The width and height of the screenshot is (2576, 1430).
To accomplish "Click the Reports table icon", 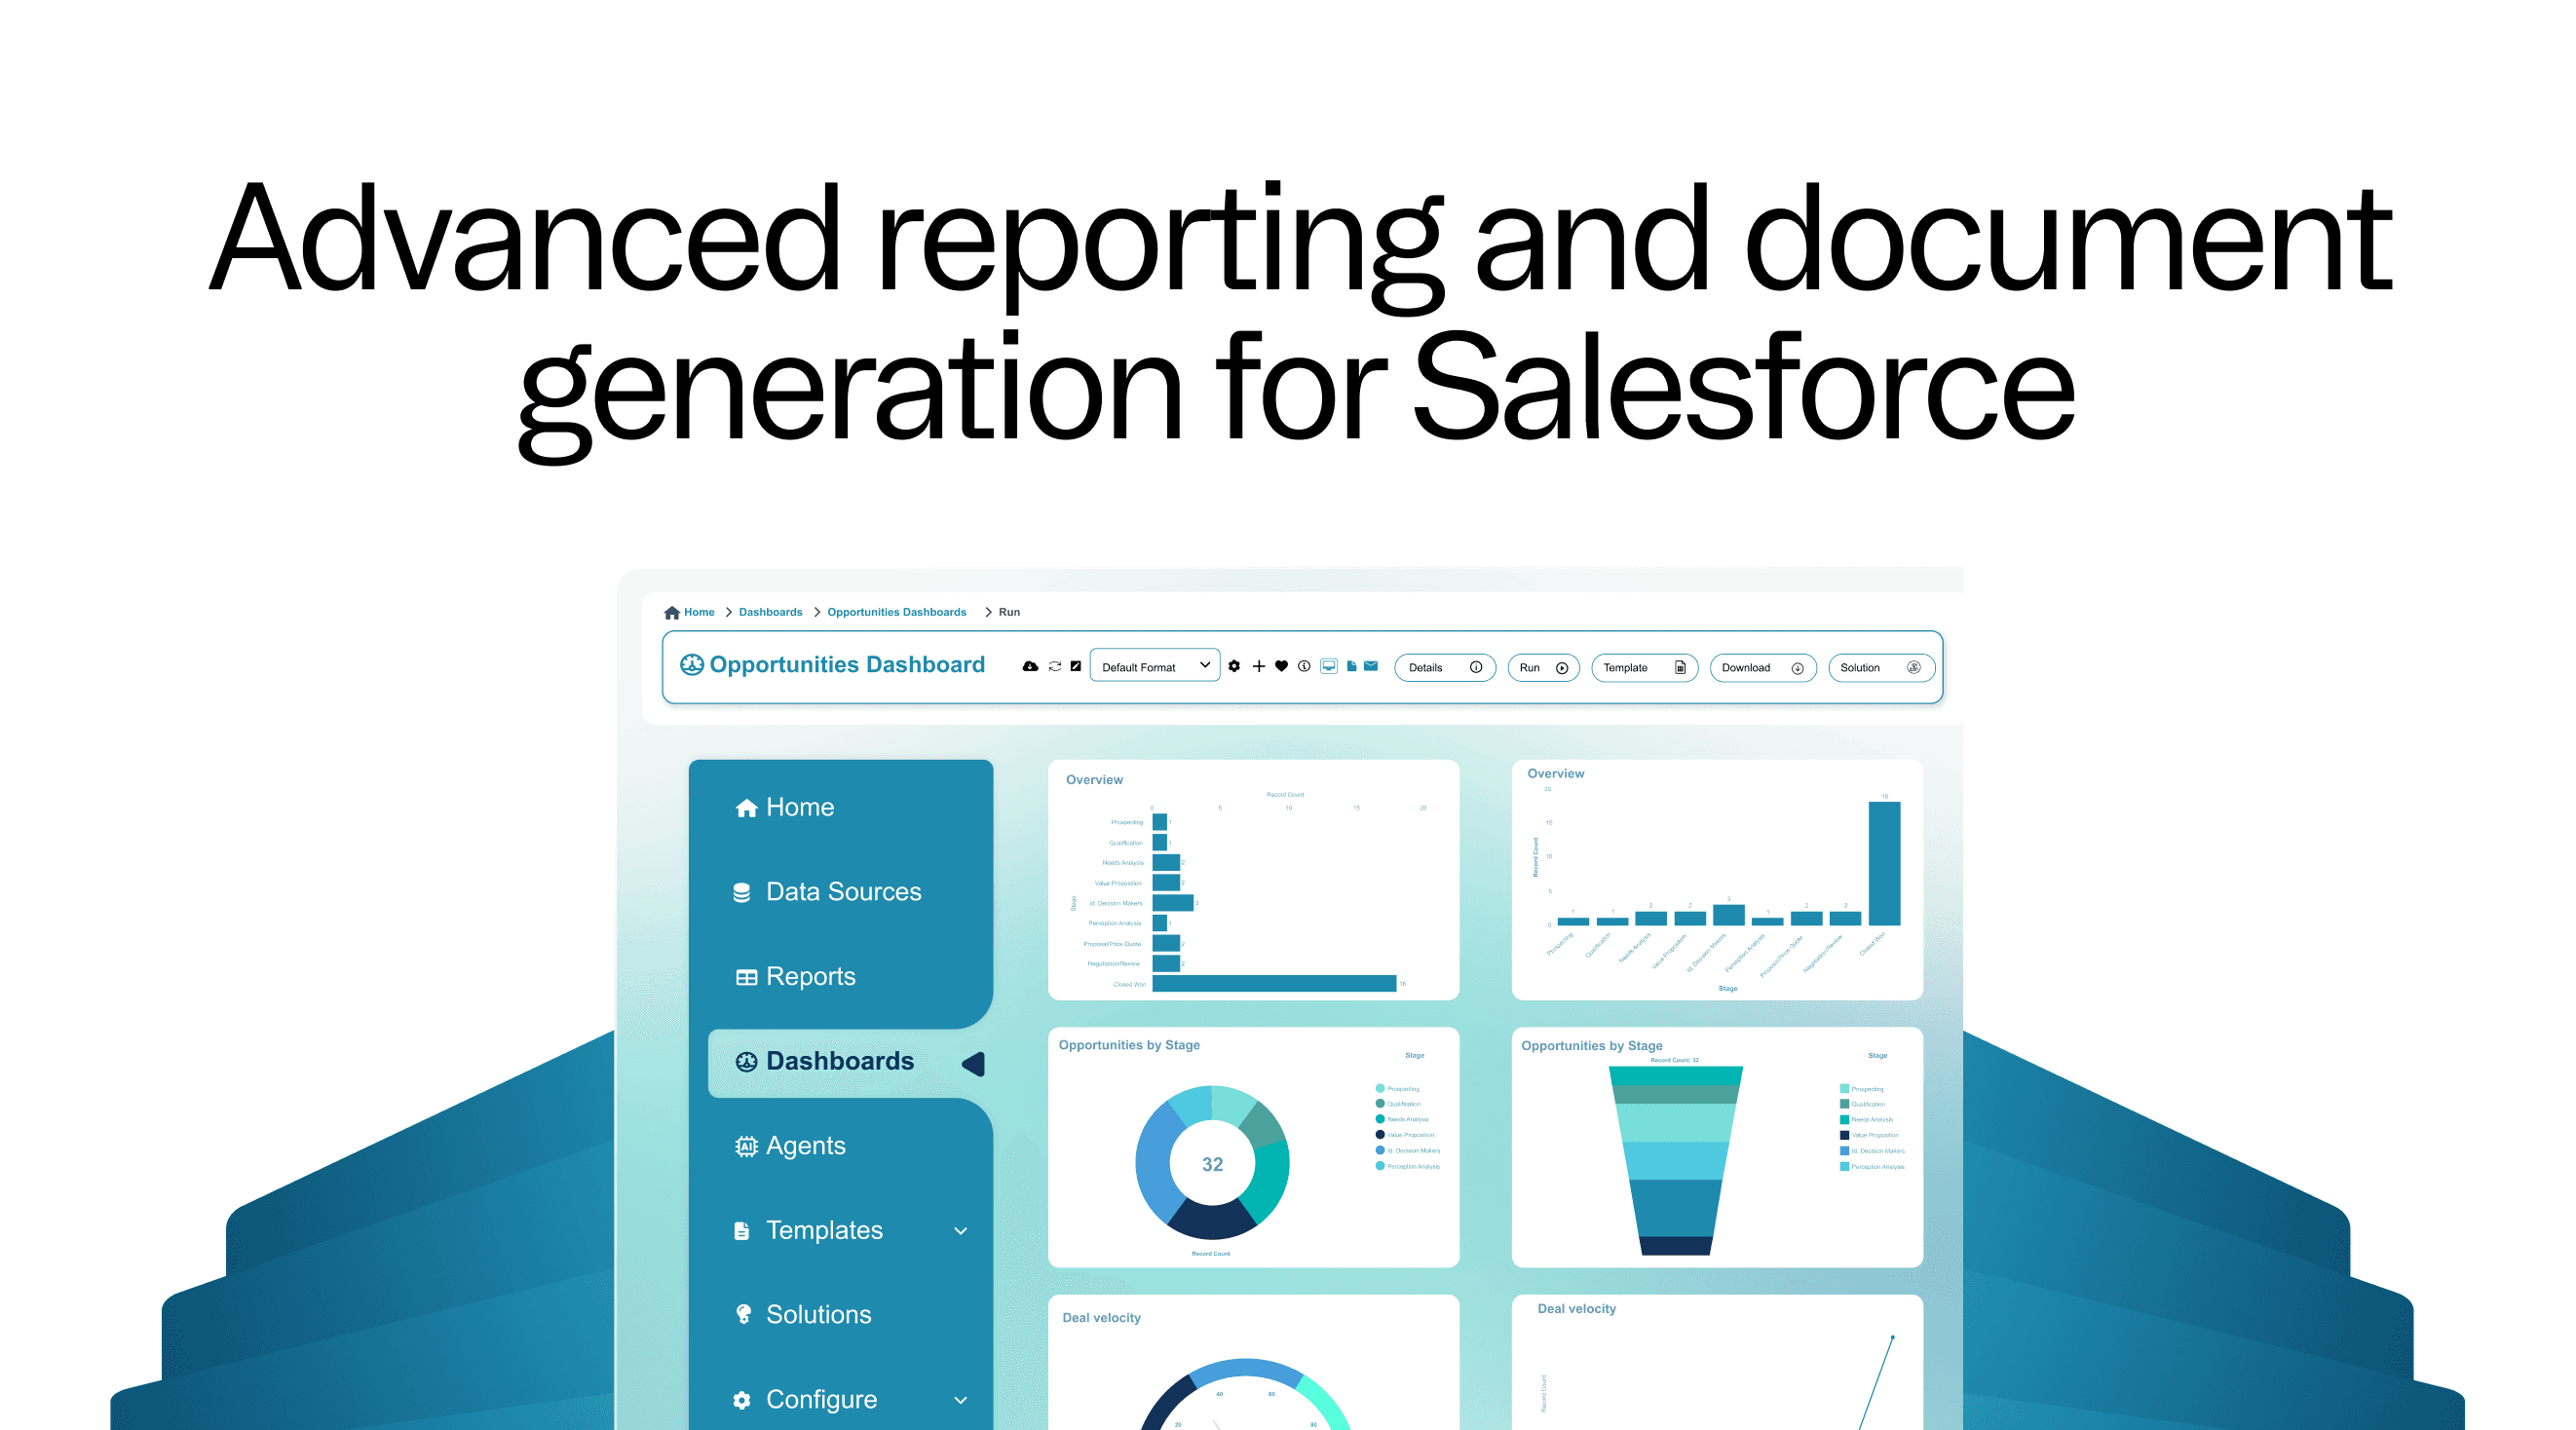I will (746, 977).
